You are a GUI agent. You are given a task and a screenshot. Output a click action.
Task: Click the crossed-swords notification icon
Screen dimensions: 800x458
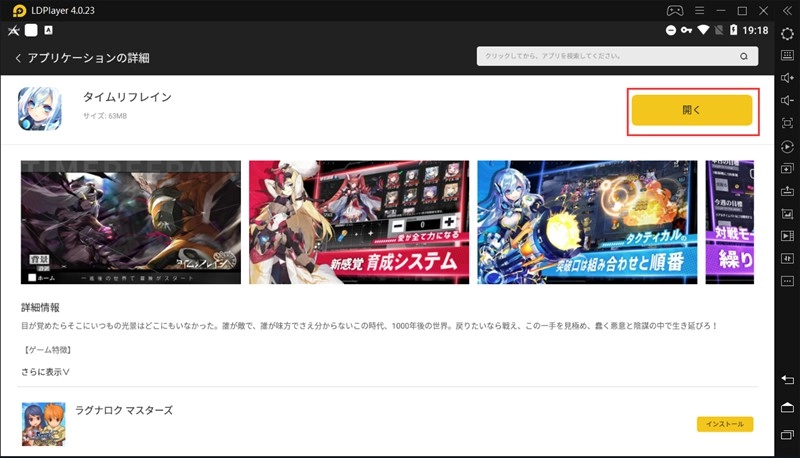click(x=14, y=31)
